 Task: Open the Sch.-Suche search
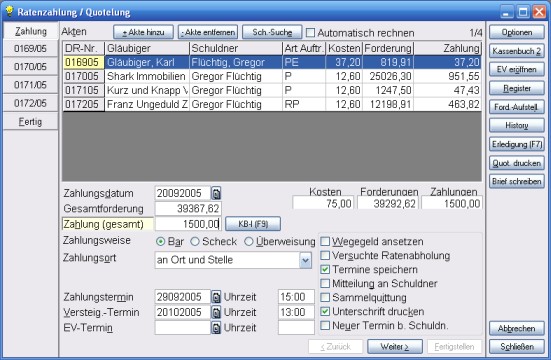(x=272, y=32)
